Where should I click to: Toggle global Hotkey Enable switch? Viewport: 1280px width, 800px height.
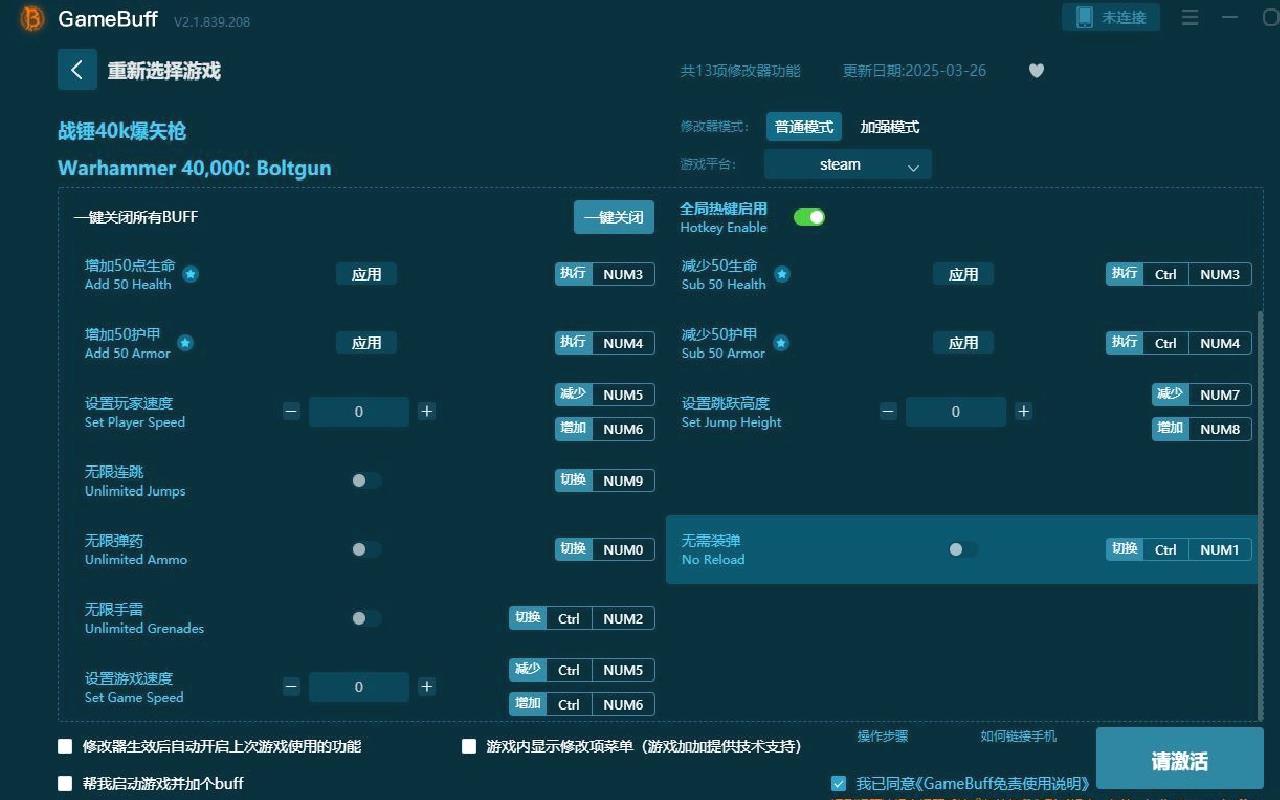point(809,217)
